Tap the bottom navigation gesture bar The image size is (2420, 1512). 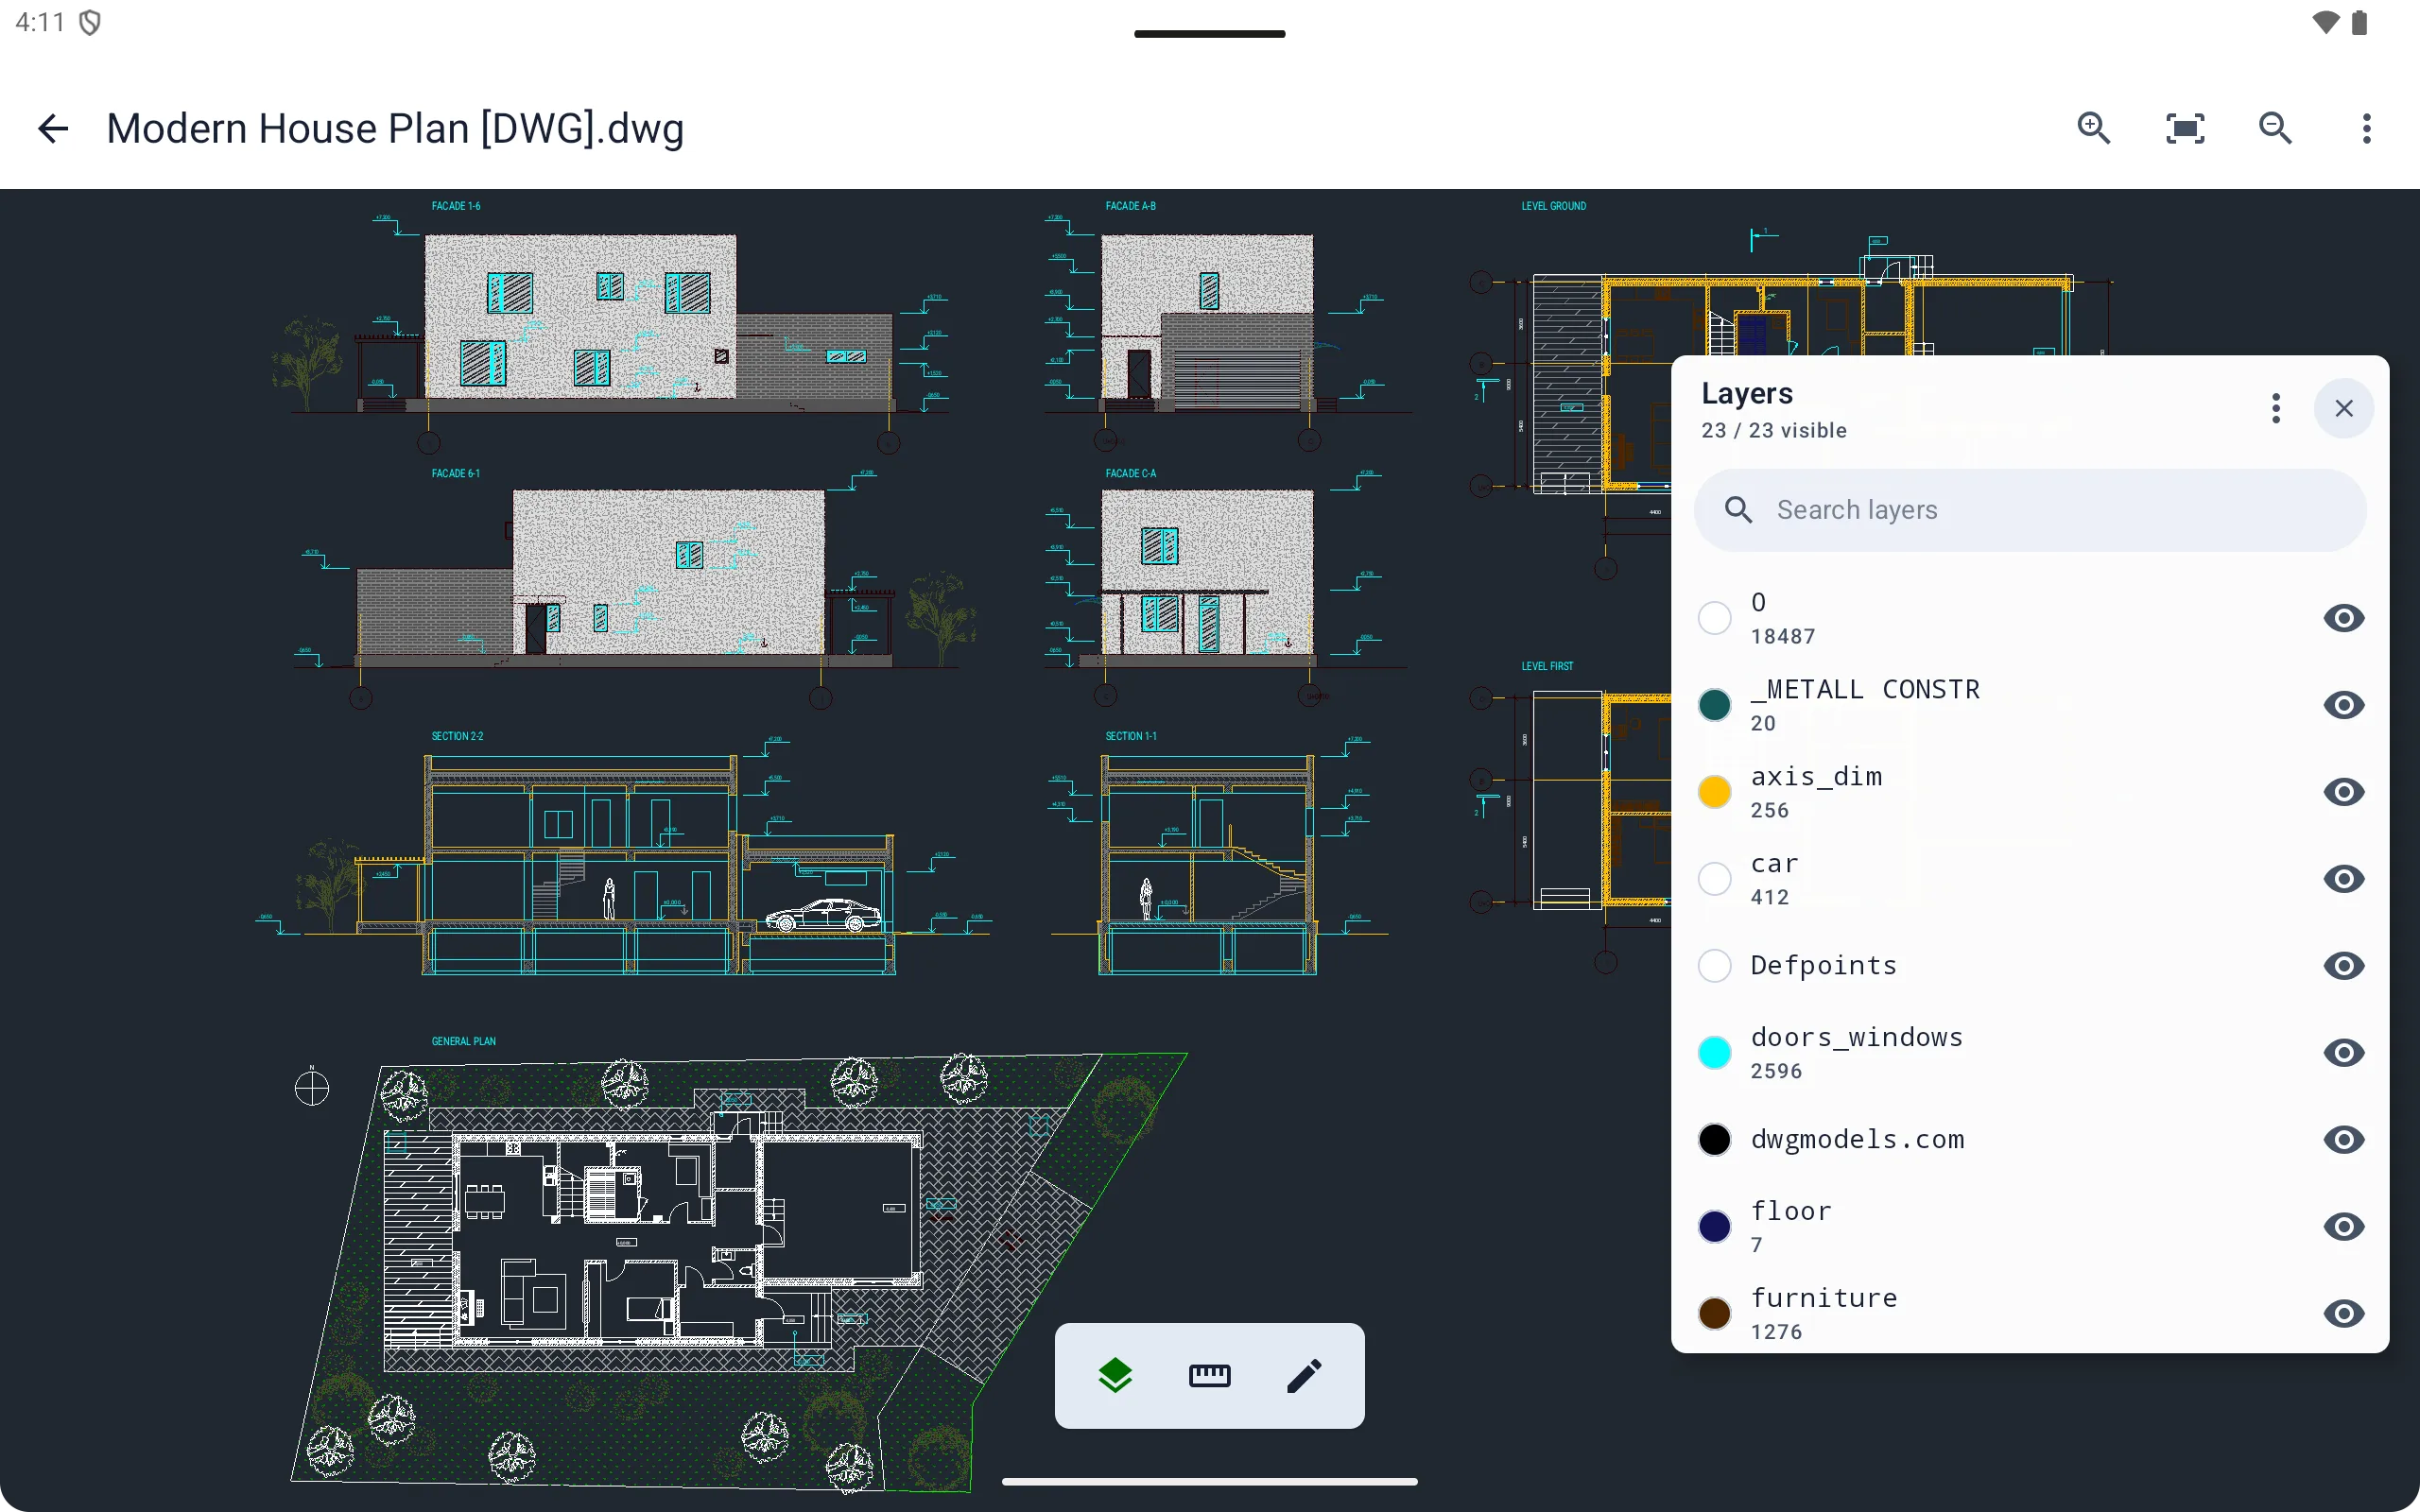click(x=1209, y=1481)
